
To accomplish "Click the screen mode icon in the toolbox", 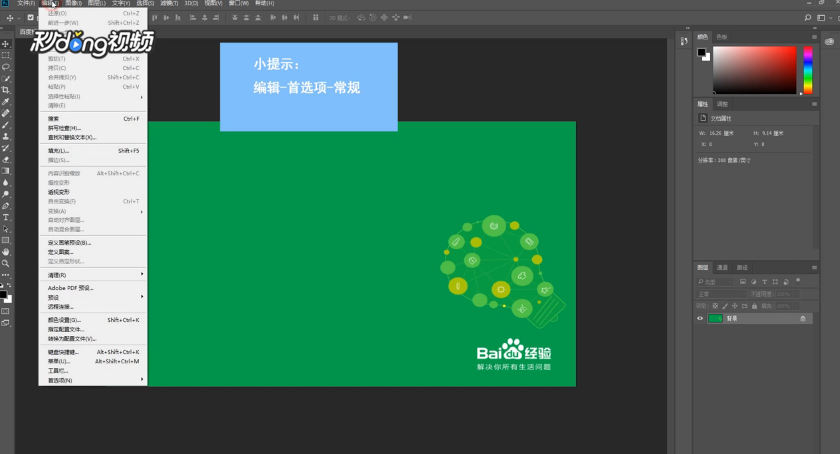I will (x=5, y=323).
